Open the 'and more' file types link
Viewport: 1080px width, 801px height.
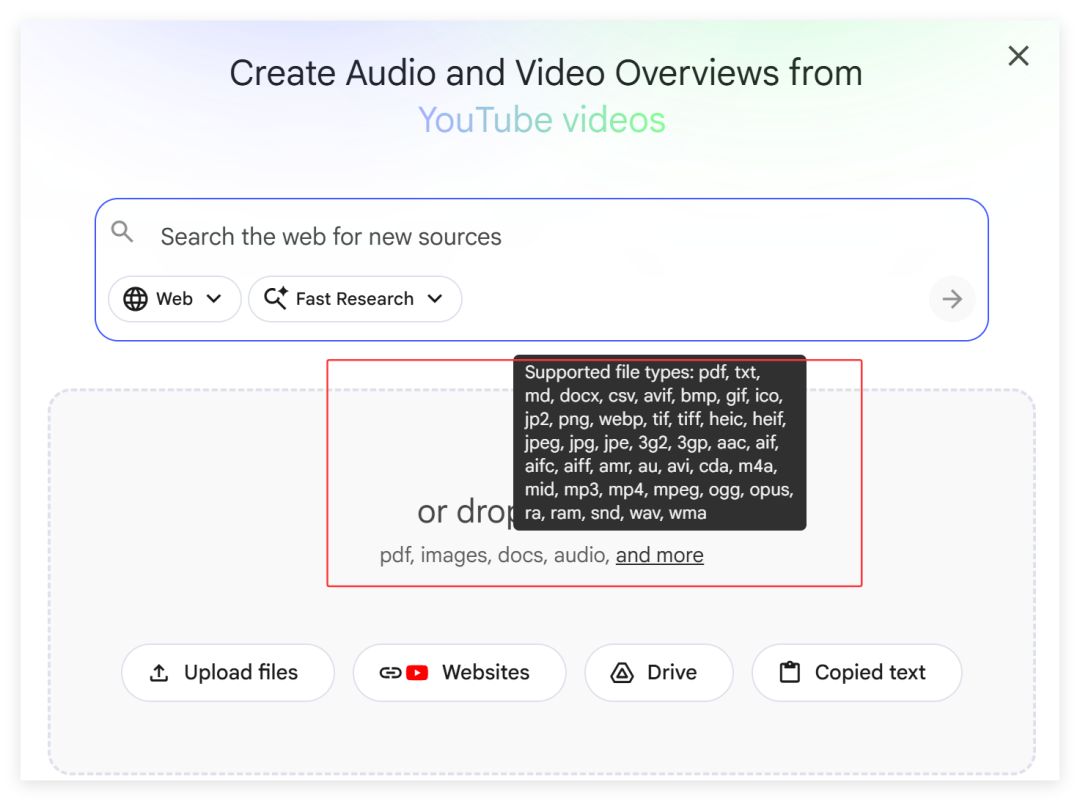coord(659,555)
